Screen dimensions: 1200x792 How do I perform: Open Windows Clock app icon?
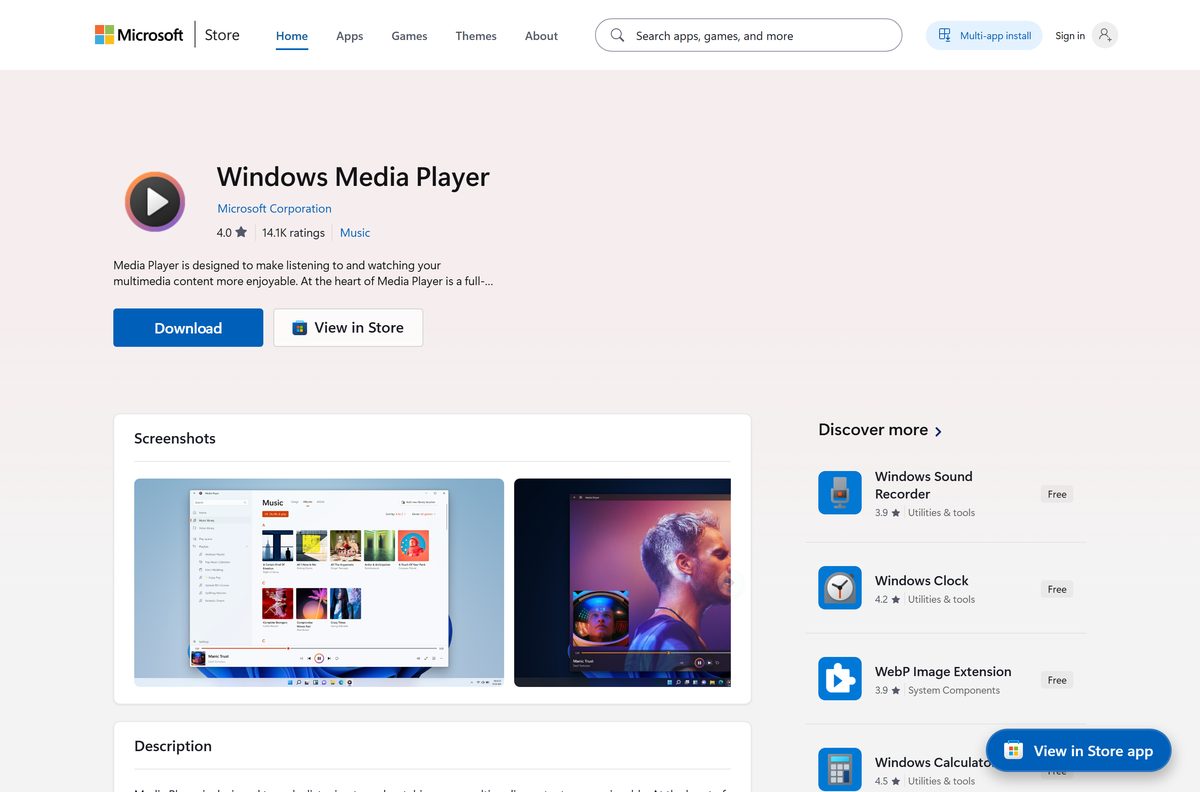coord(840,588)
